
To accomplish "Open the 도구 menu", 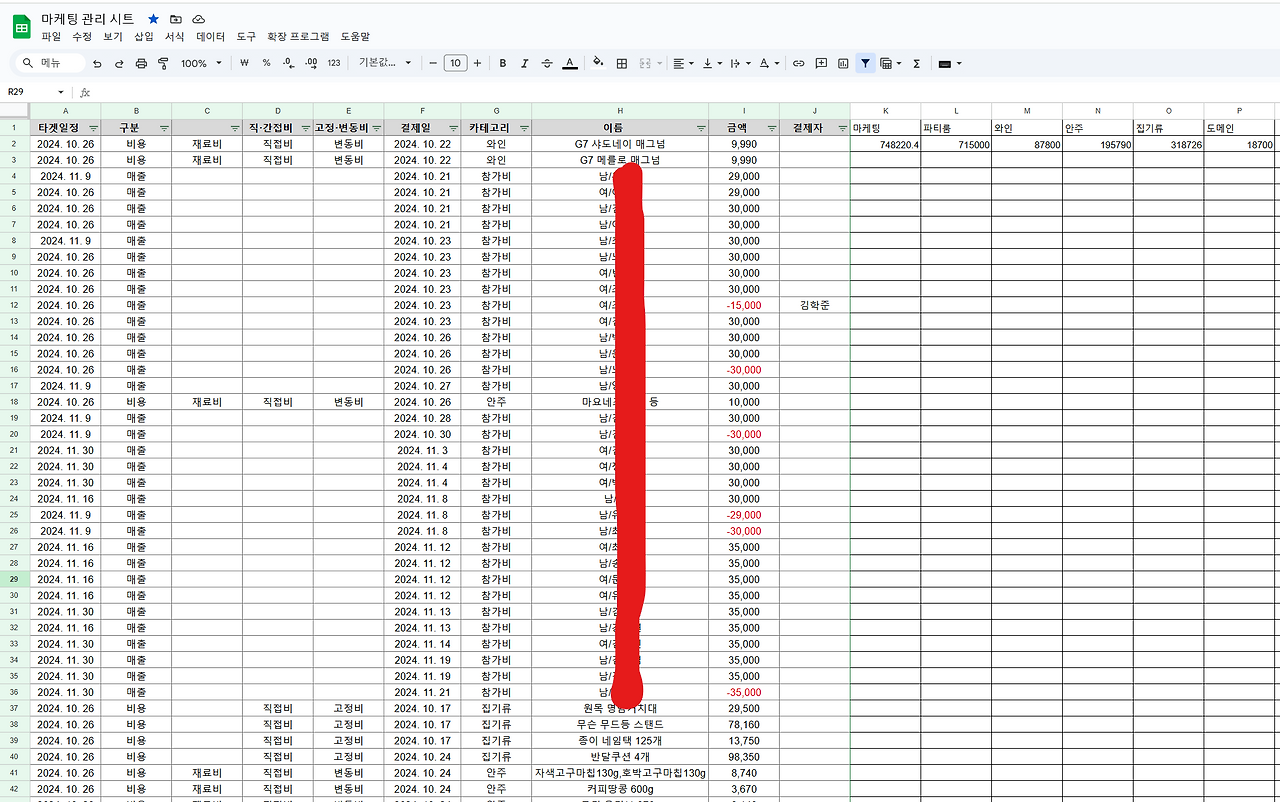I will tap(246, 36).
